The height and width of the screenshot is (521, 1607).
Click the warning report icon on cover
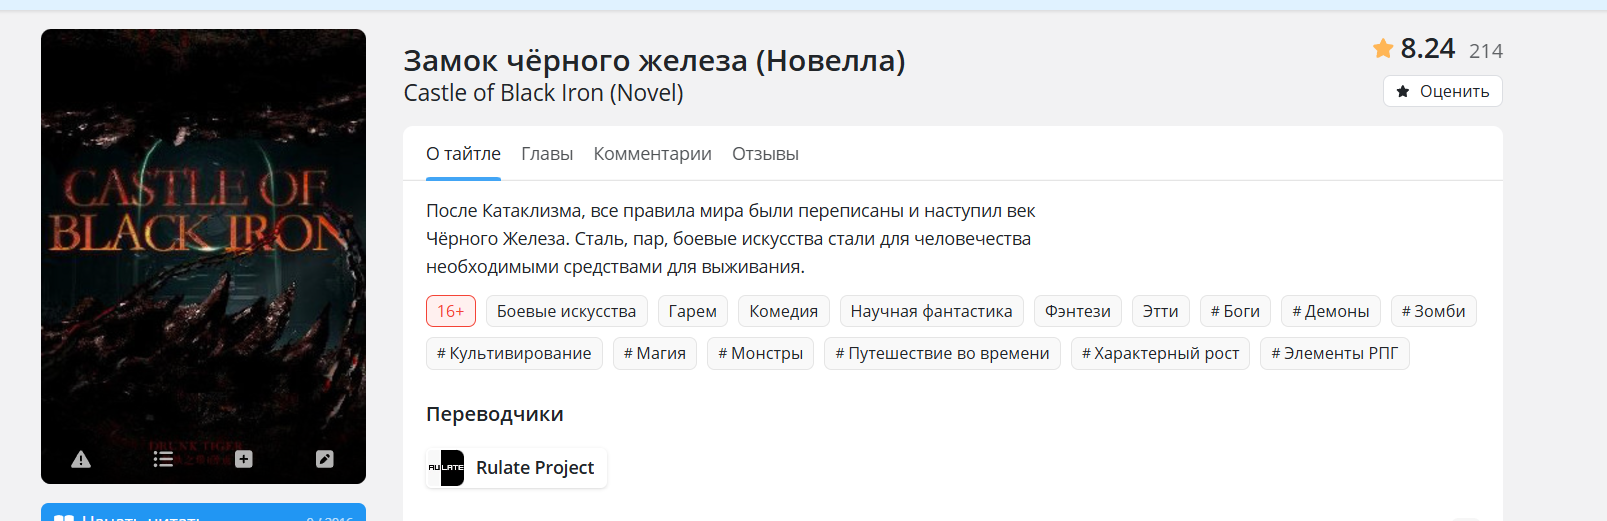click(x=81, y=459)
